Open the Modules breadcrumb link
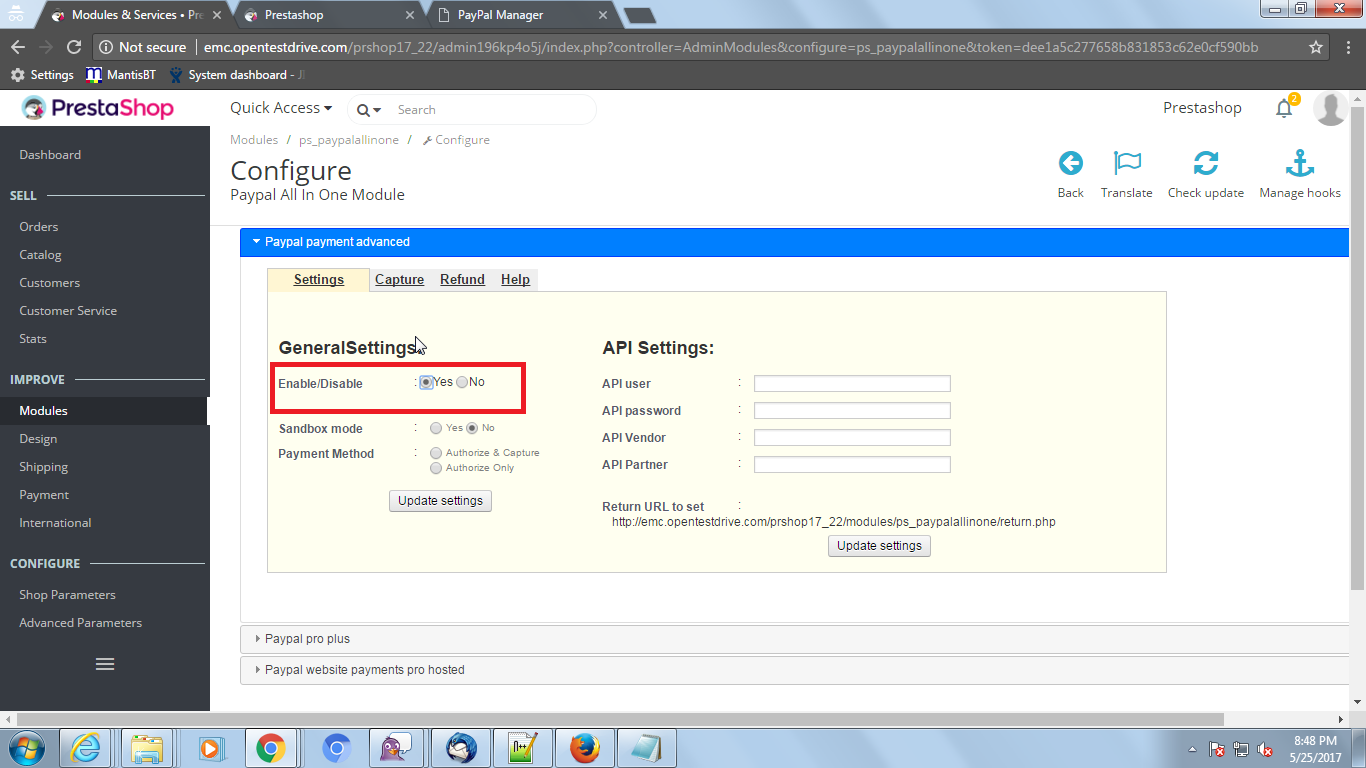Screen dimensions: 1366x768 tap(254, 140)
